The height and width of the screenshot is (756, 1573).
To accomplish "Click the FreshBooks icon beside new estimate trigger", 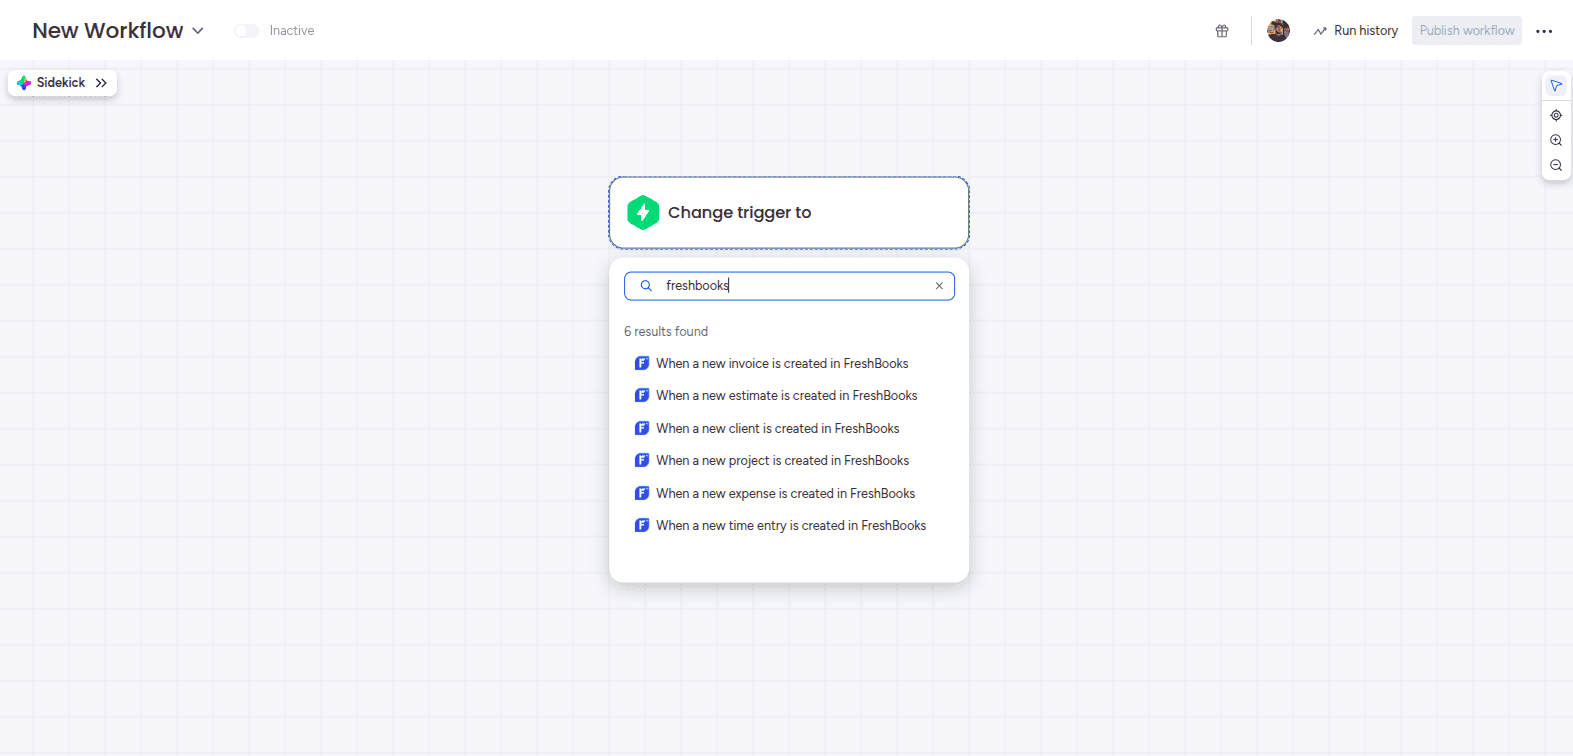I will point(642,395).
